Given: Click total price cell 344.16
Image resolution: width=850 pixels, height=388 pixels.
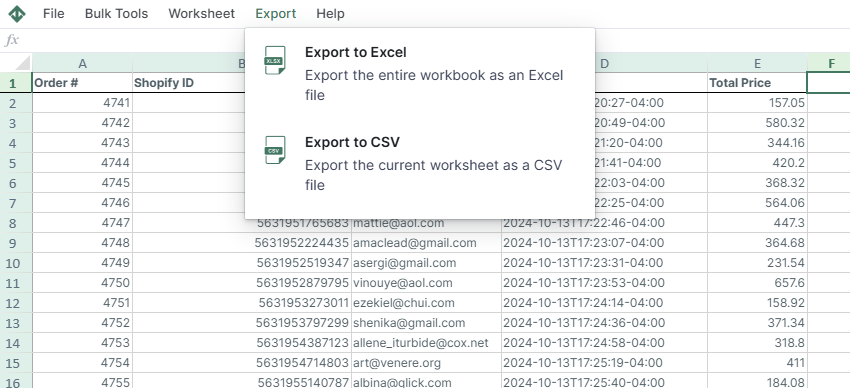Looking at the screenshot, I should click(x=757, y=143).
